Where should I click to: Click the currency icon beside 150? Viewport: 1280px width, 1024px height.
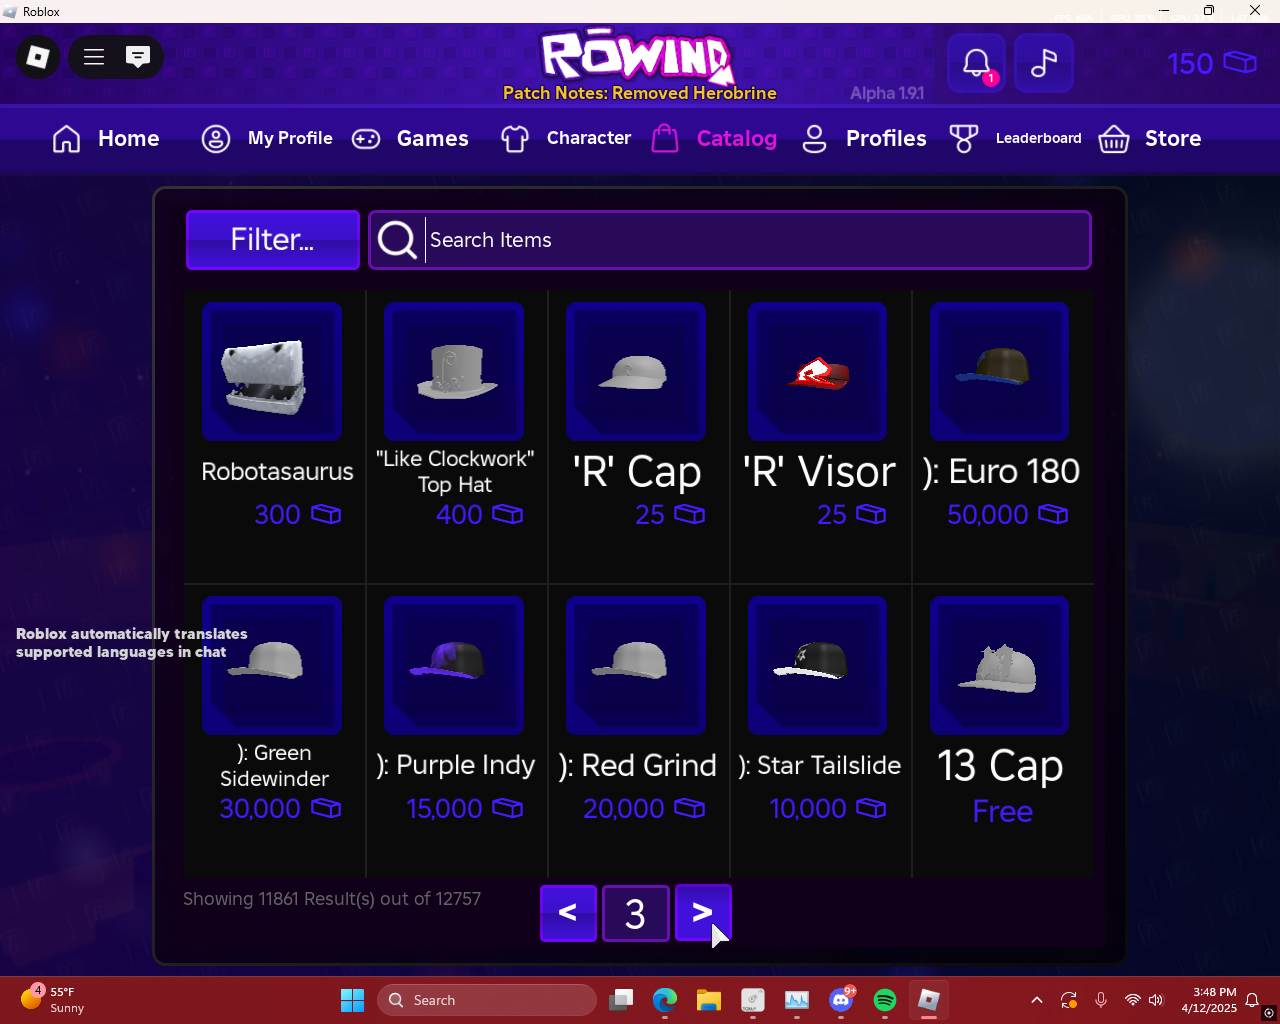[1240, 63]
